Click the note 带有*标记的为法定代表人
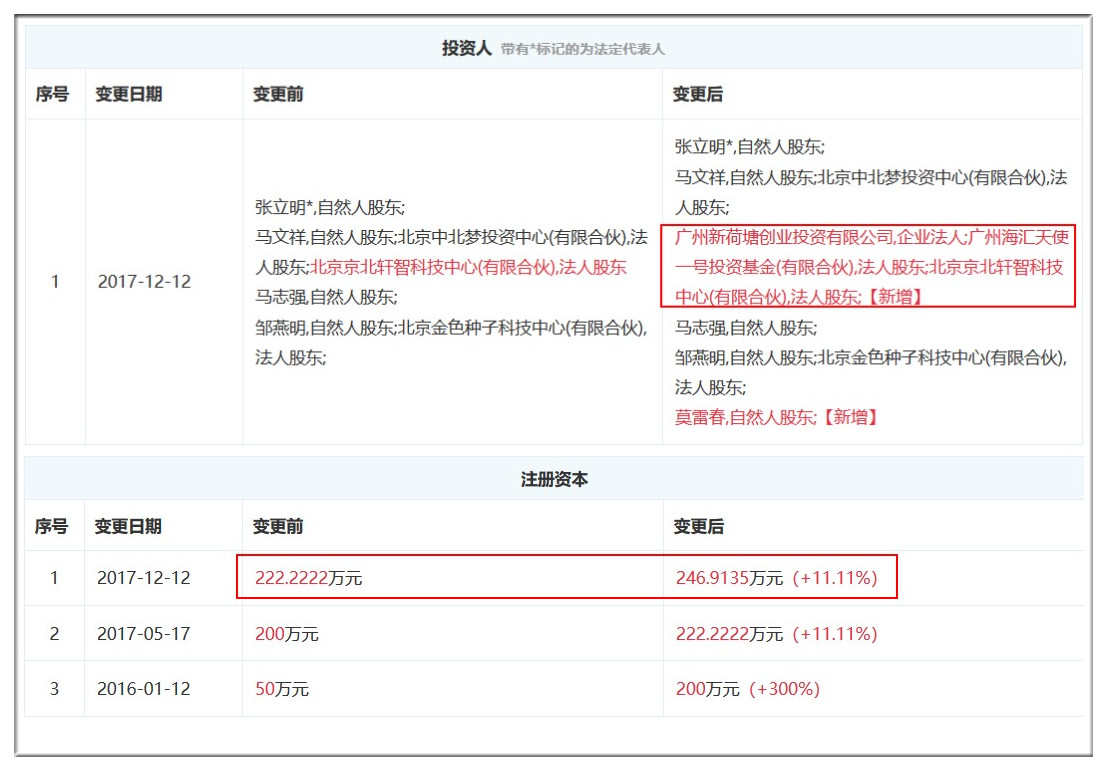 (582, 49)
